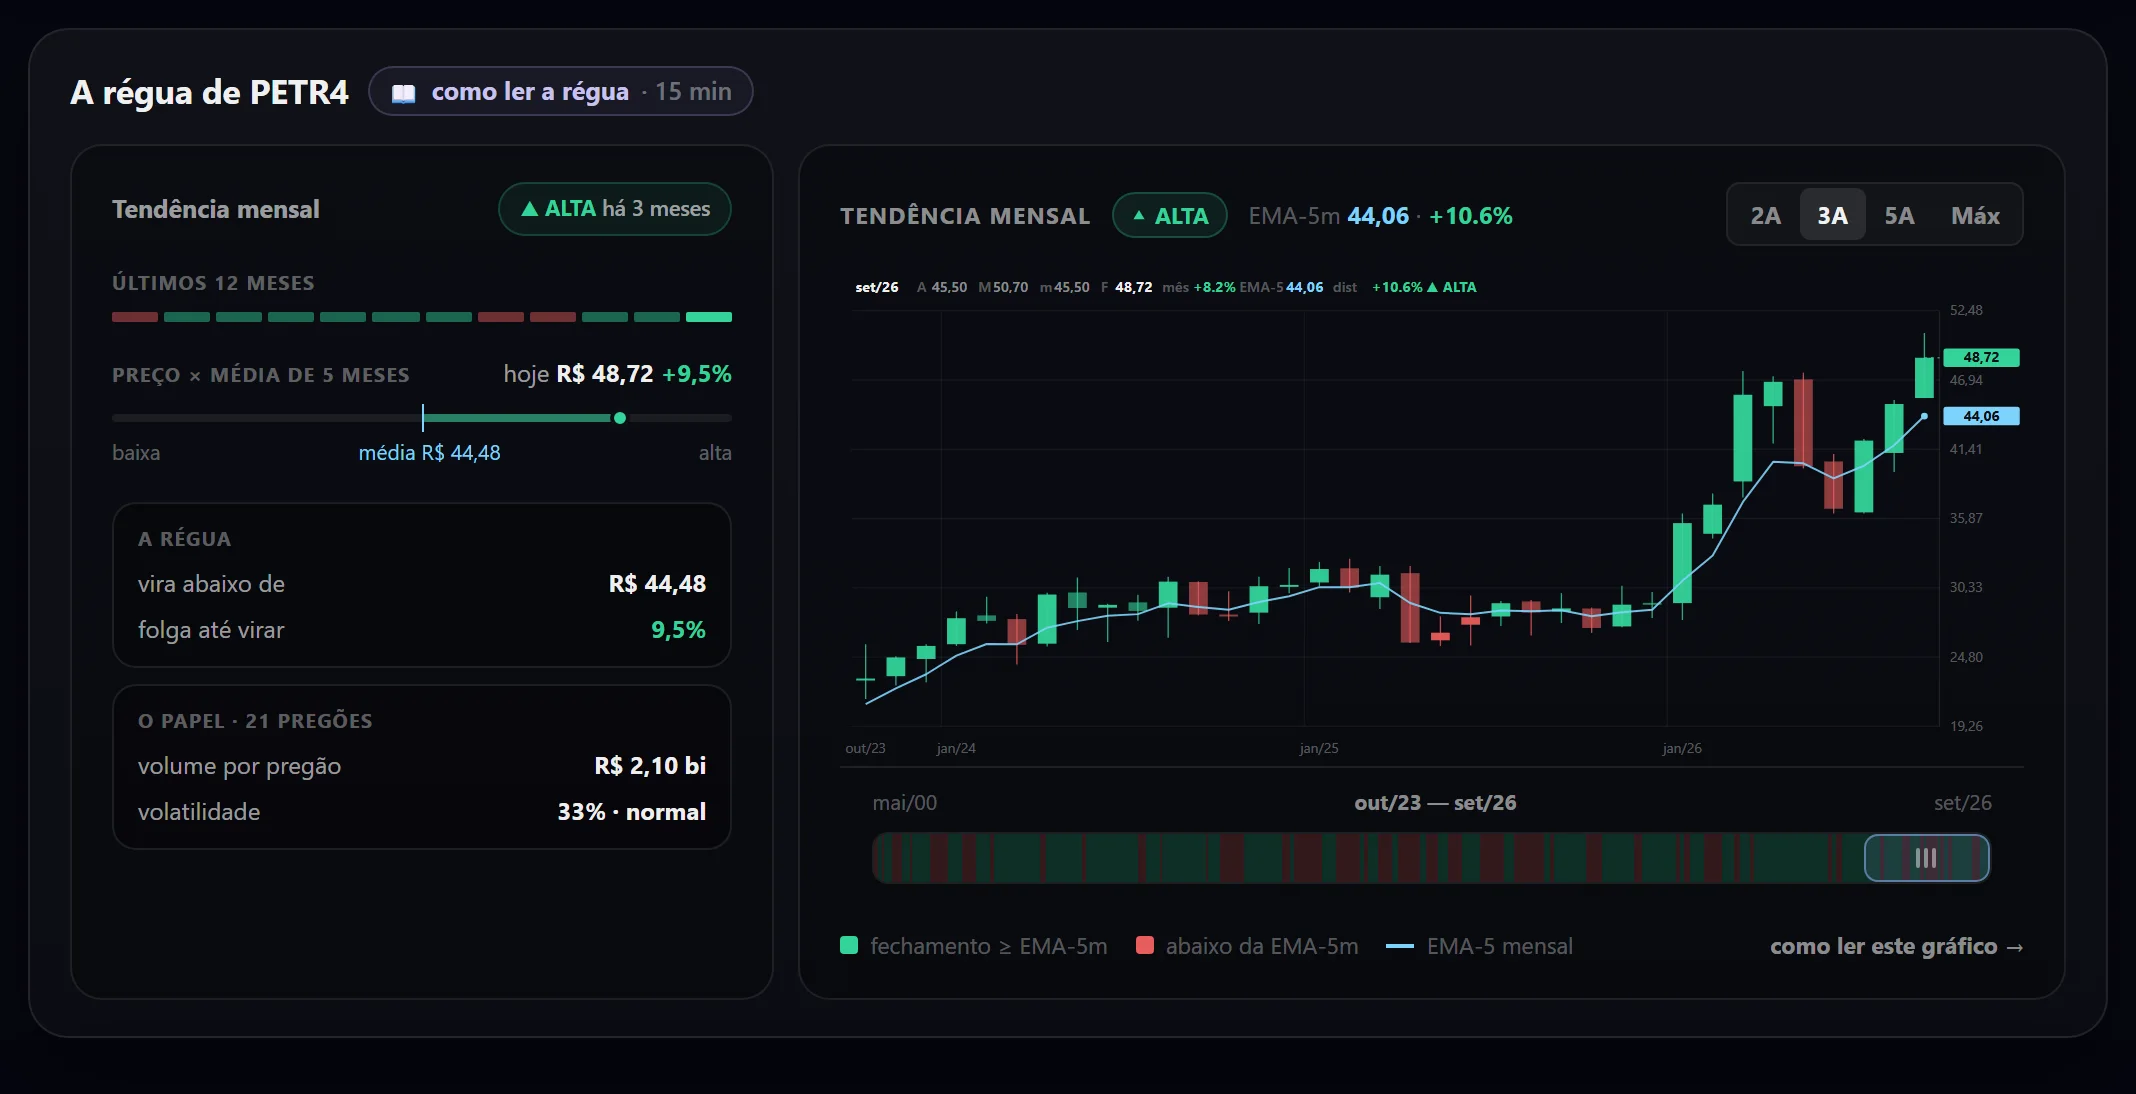Screen dimensions: 2136x1094
Task: Click '33% · normal' volatilidade value
Action: (x=632, y=812)
